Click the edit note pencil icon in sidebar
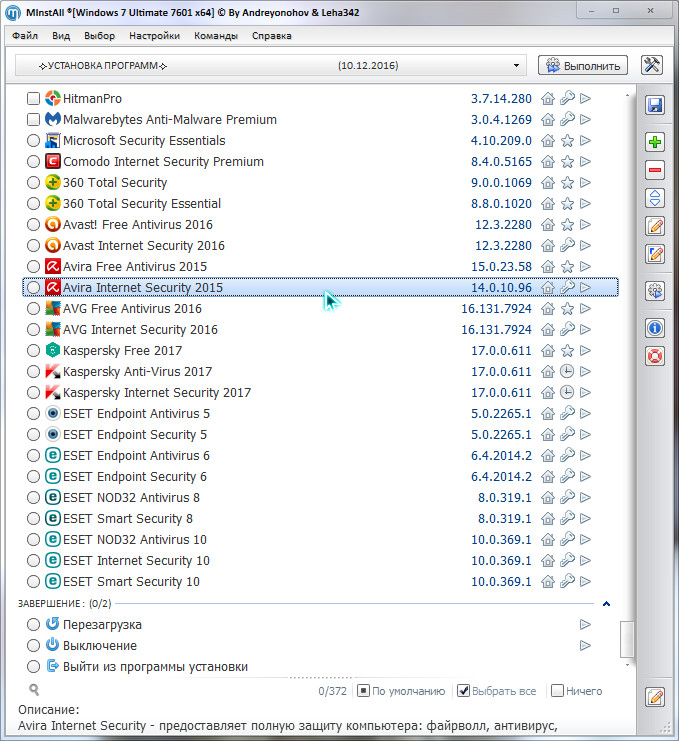The image size is (679, 741). [655, 226]
